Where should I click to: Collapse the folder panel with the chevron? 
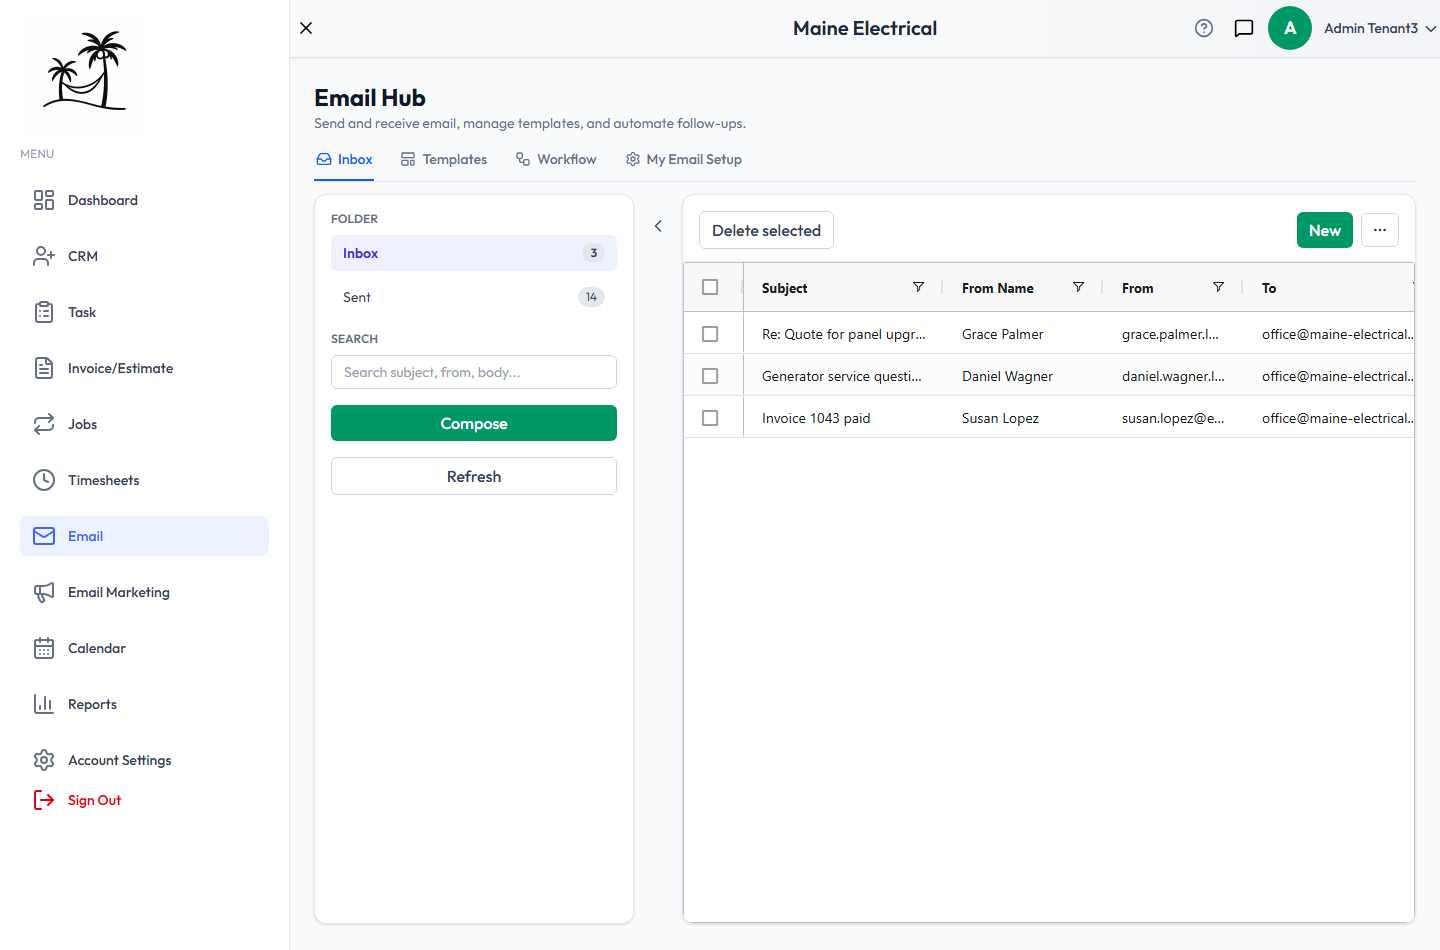tap(658, 226)
